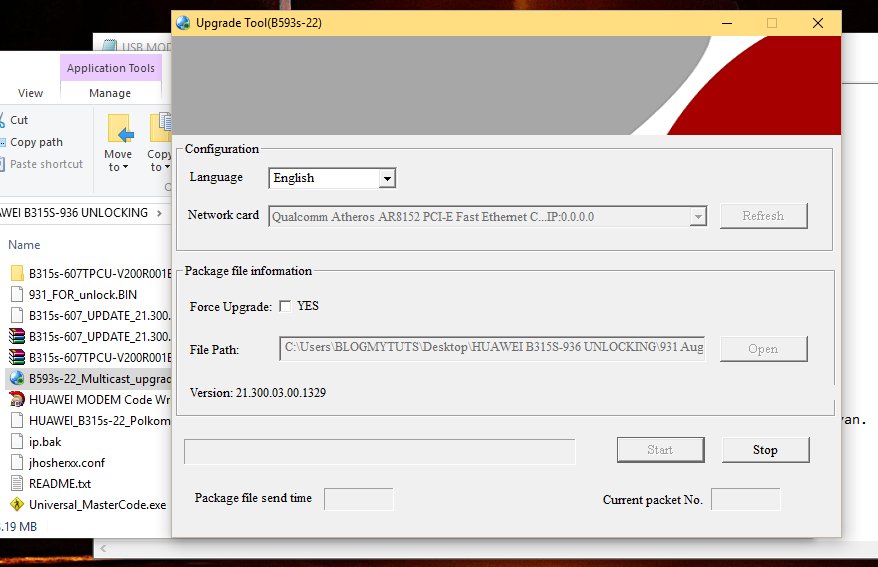Click the Copy to icon in ribbon
878x567 pixels.
tap(161, 128)
